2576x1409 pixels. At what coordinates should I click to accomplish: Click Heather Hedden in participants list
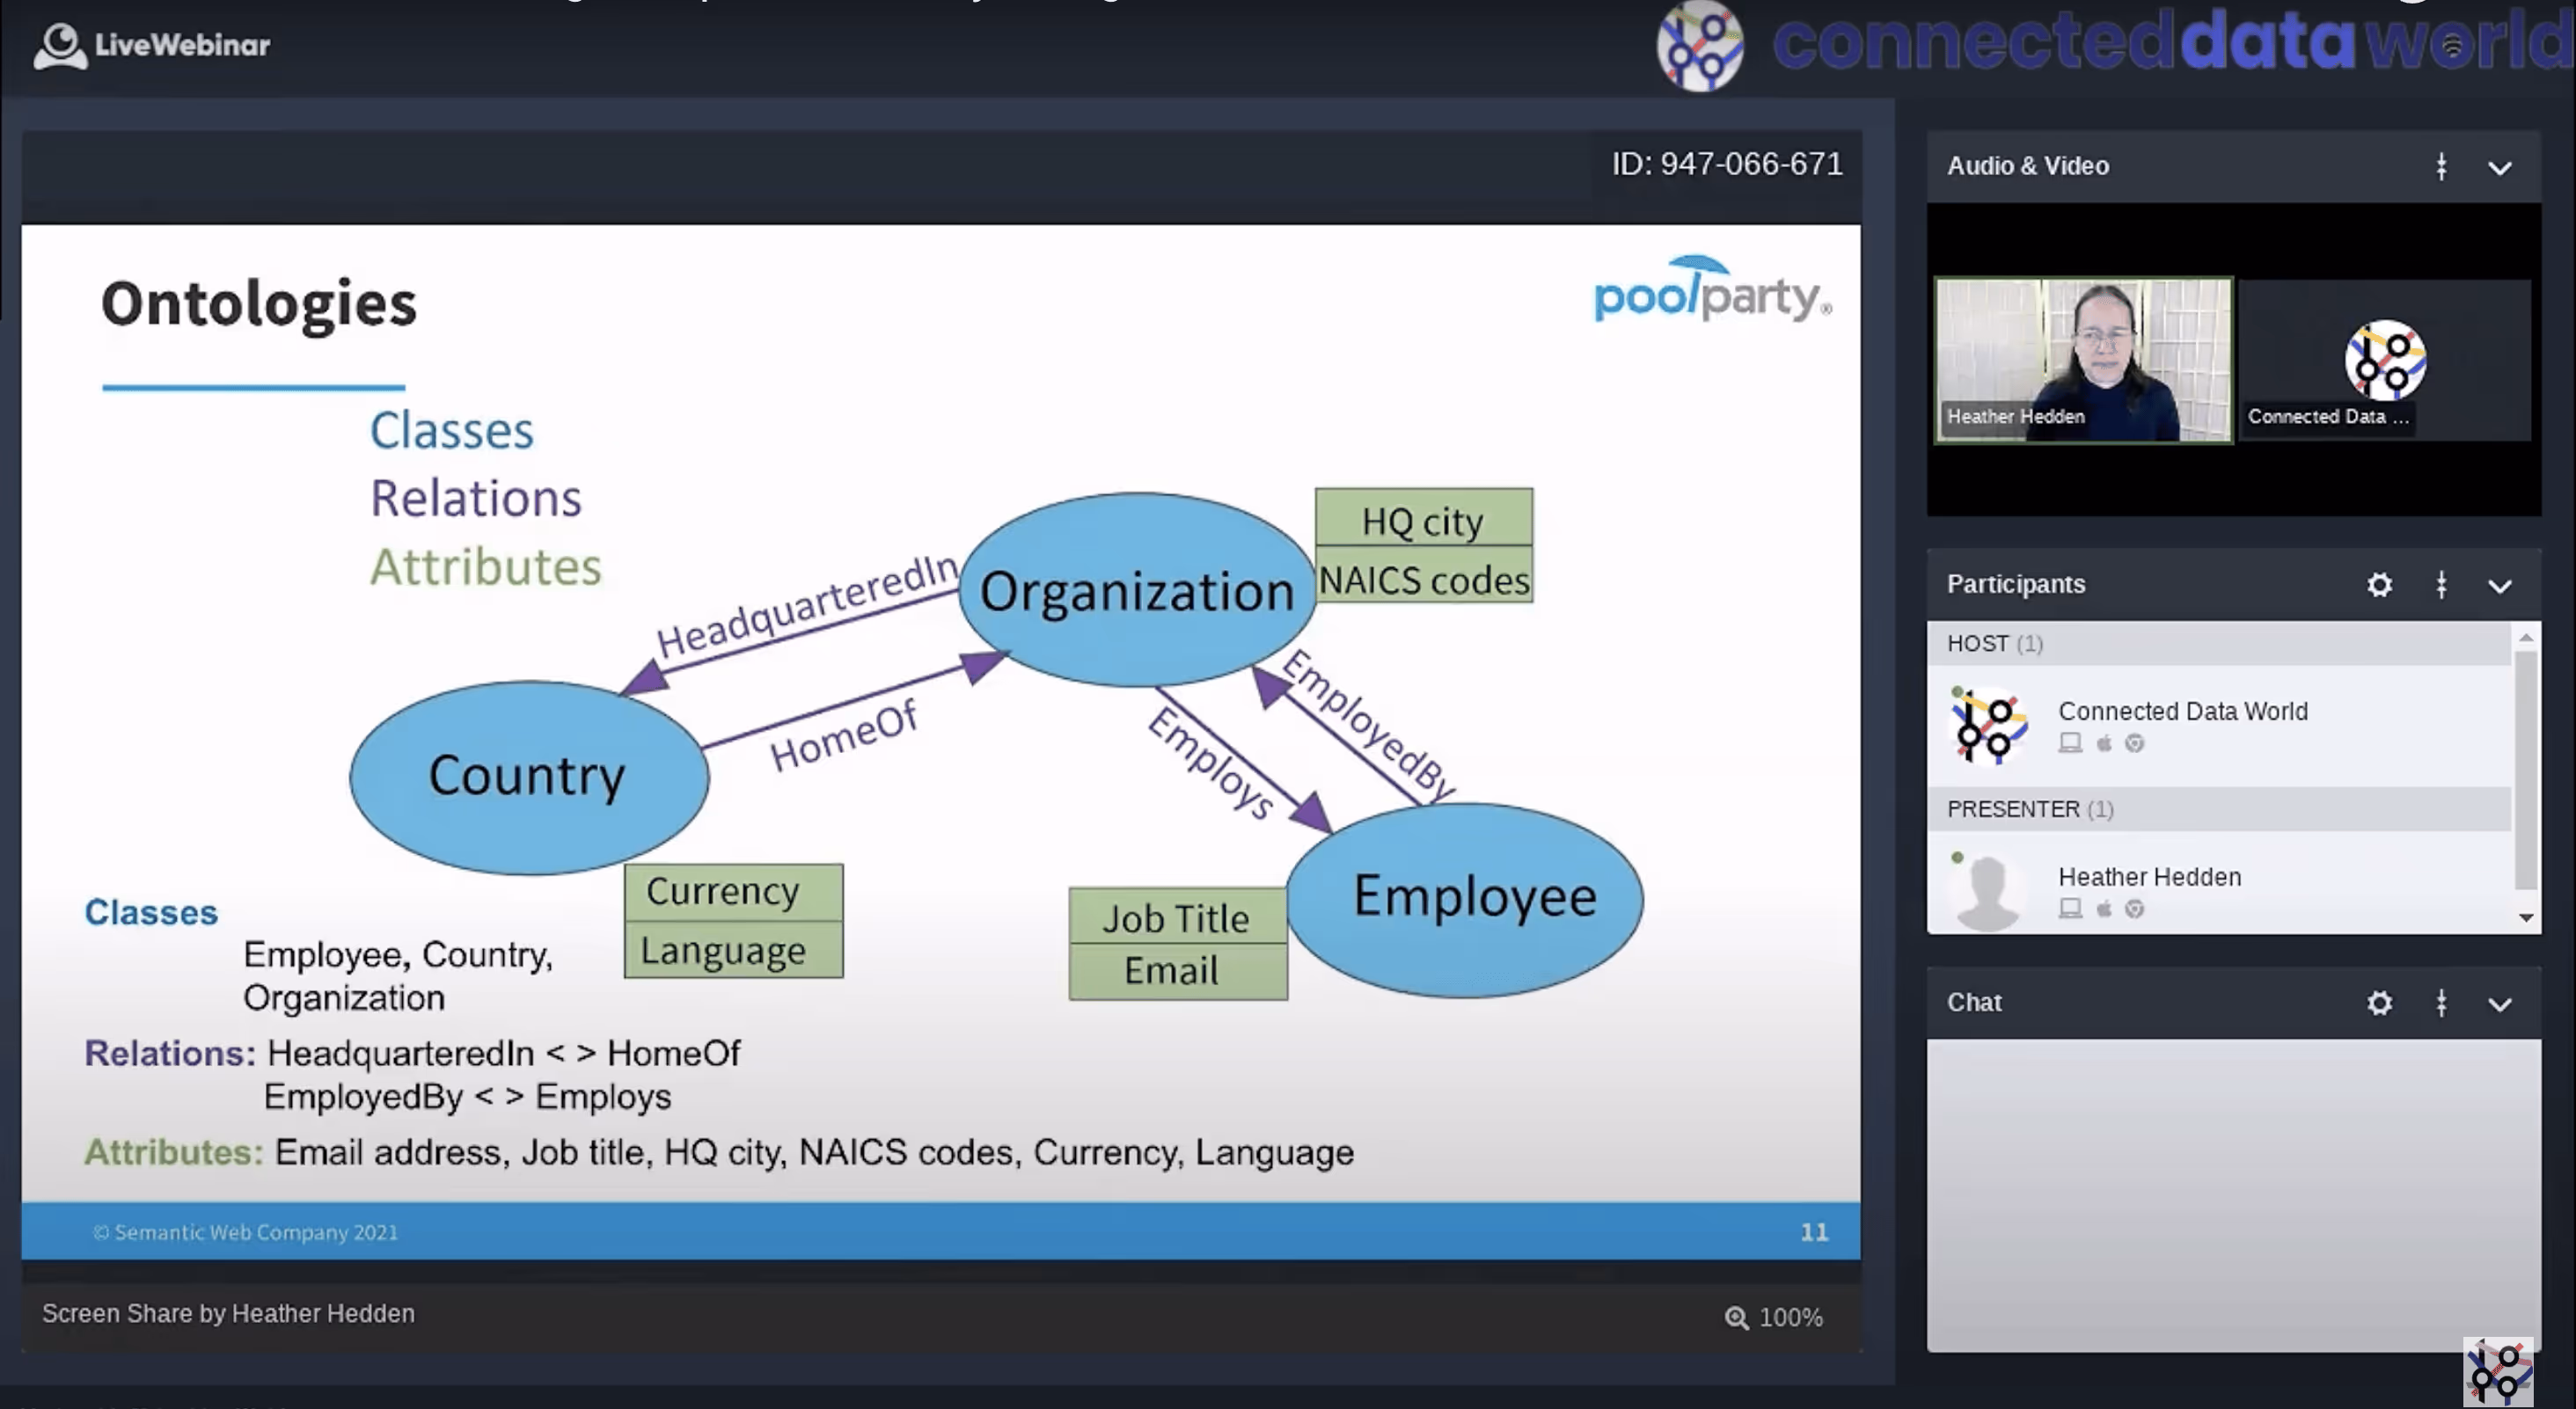[x=2149, y=877]
